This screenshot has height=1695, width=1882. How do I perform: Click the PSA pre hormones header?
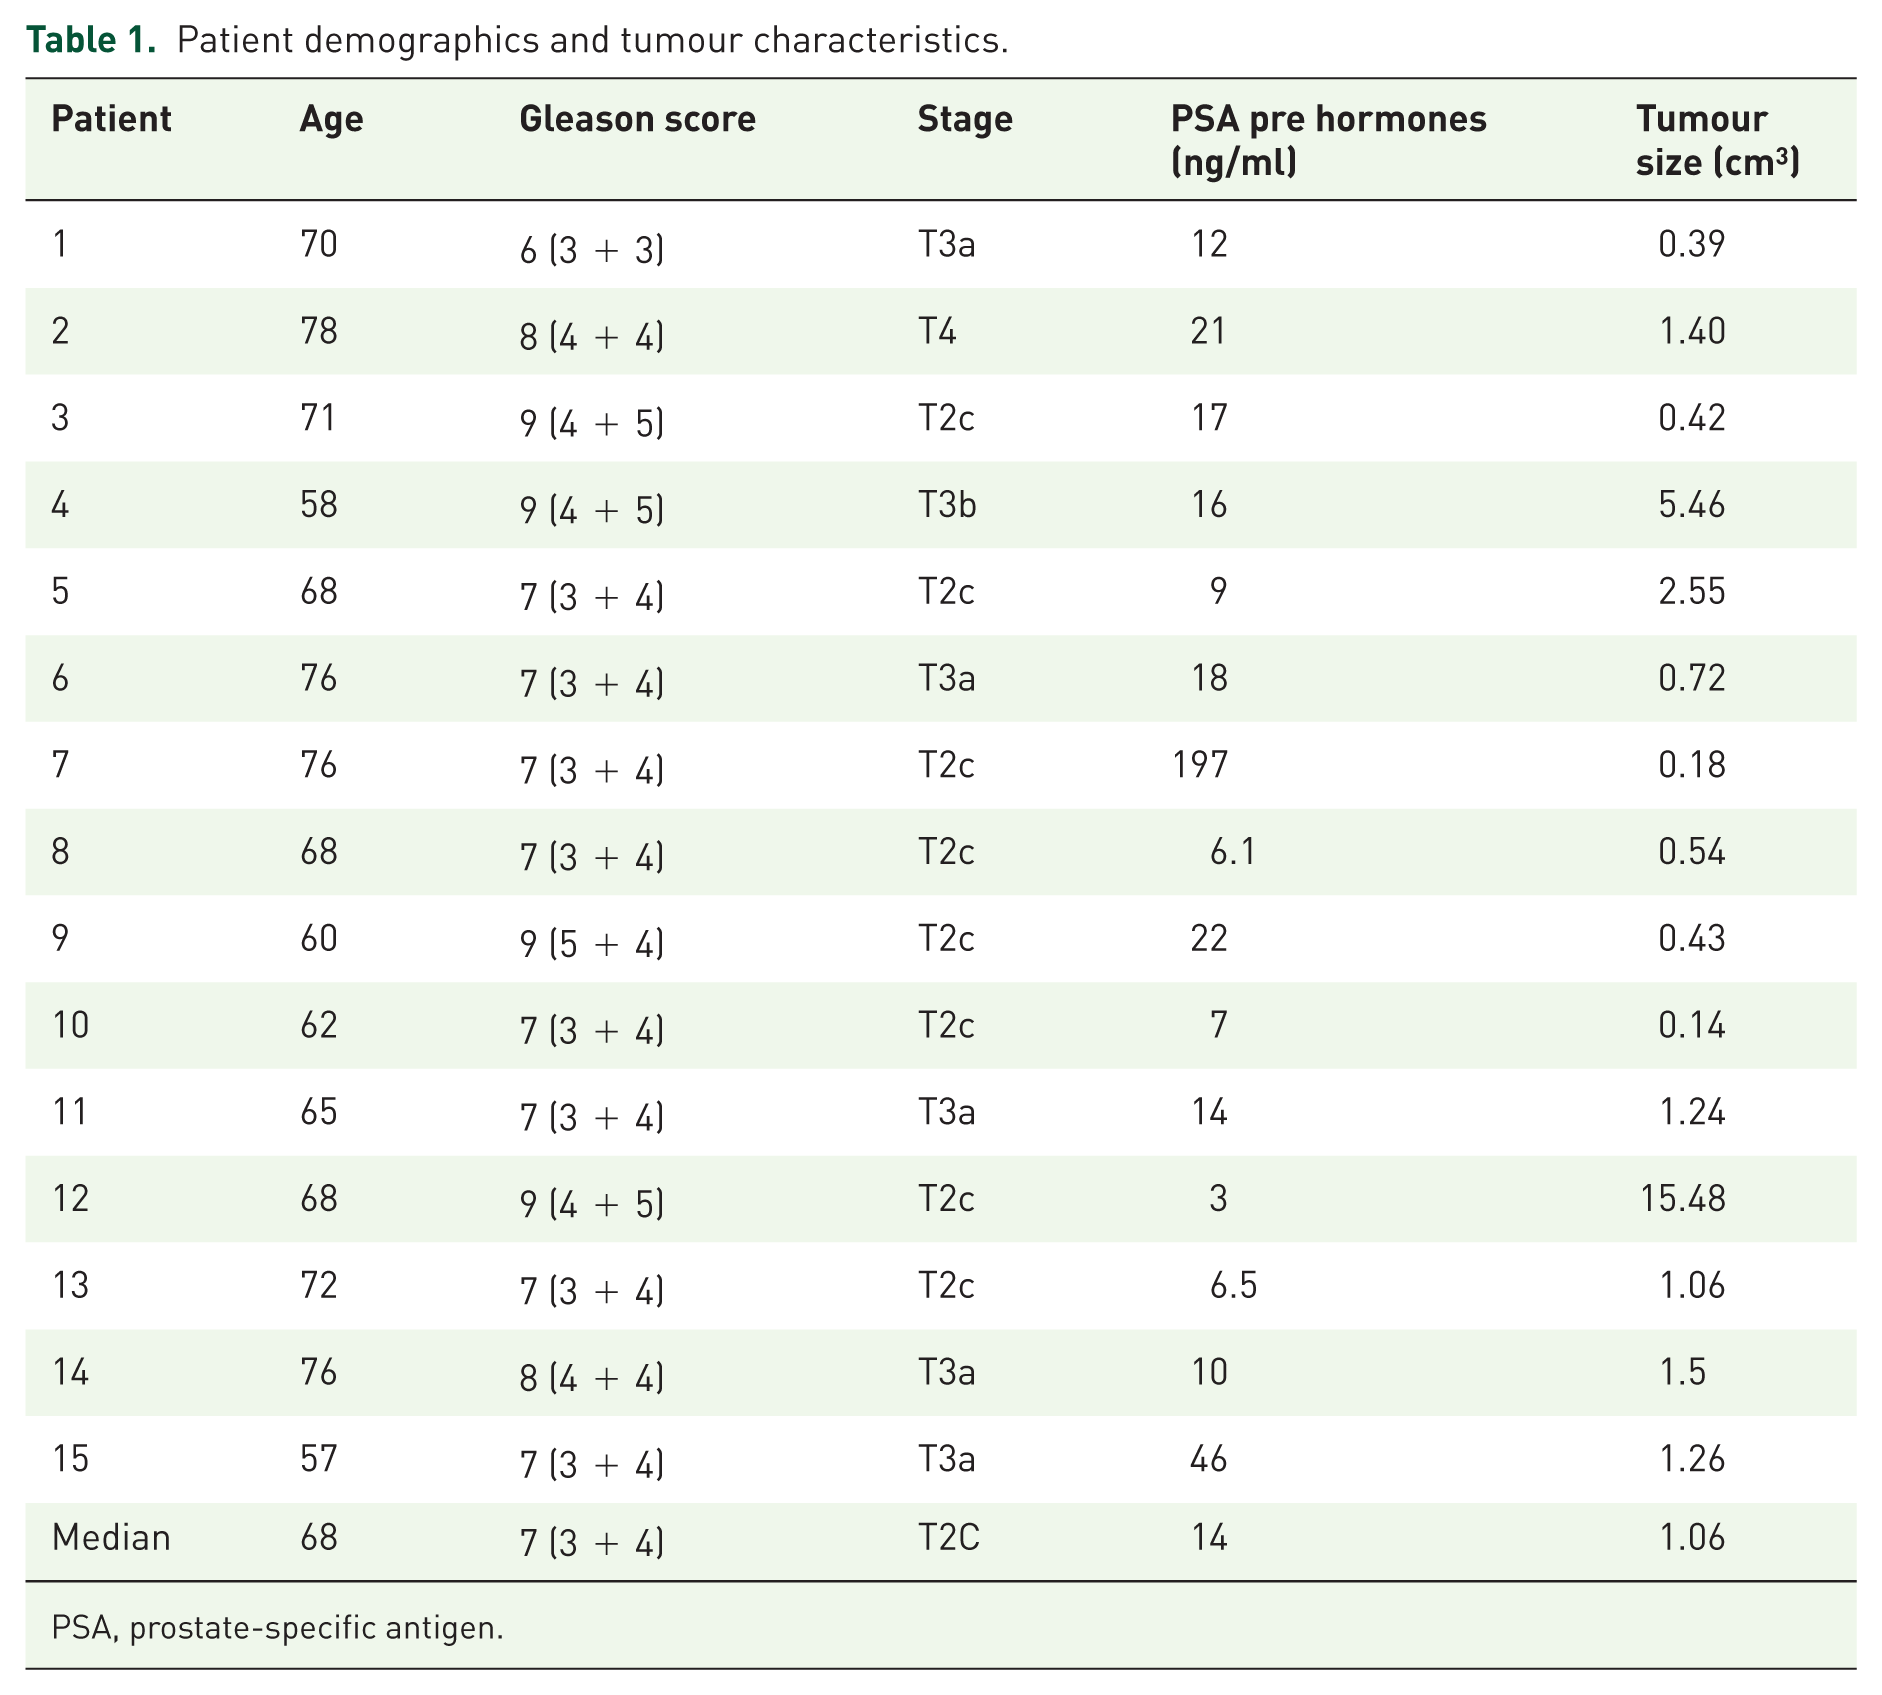1328,140
